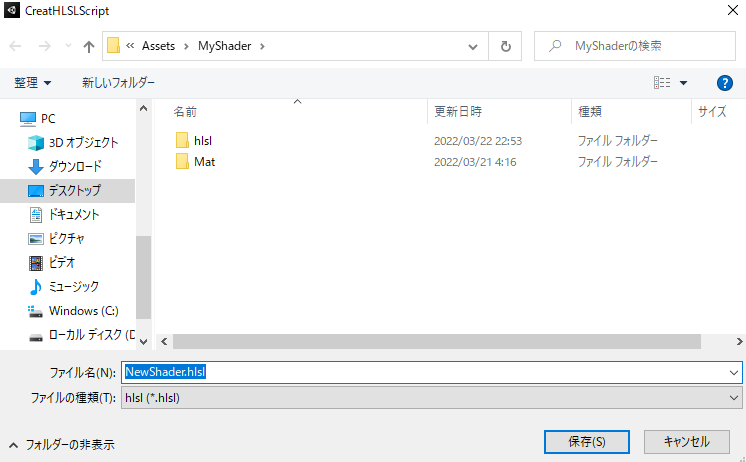Go forward with the right arrow button
746x462 pixels.
(44, 46)
